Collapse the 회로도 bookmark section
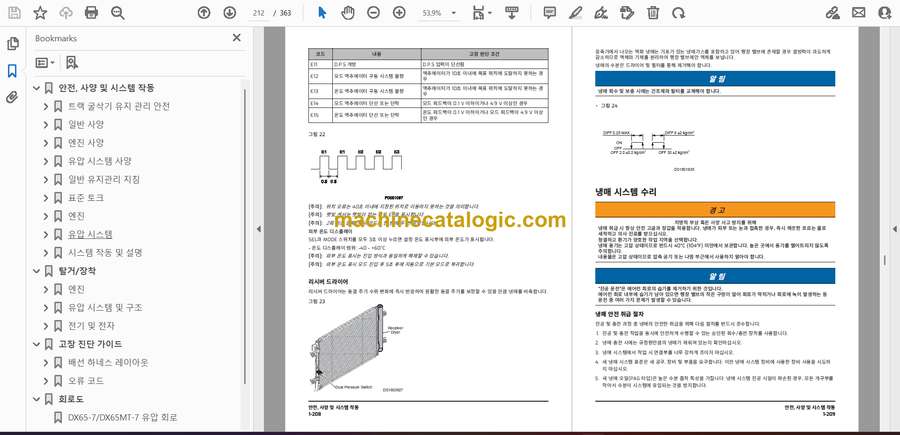 (x=37, y=399)
